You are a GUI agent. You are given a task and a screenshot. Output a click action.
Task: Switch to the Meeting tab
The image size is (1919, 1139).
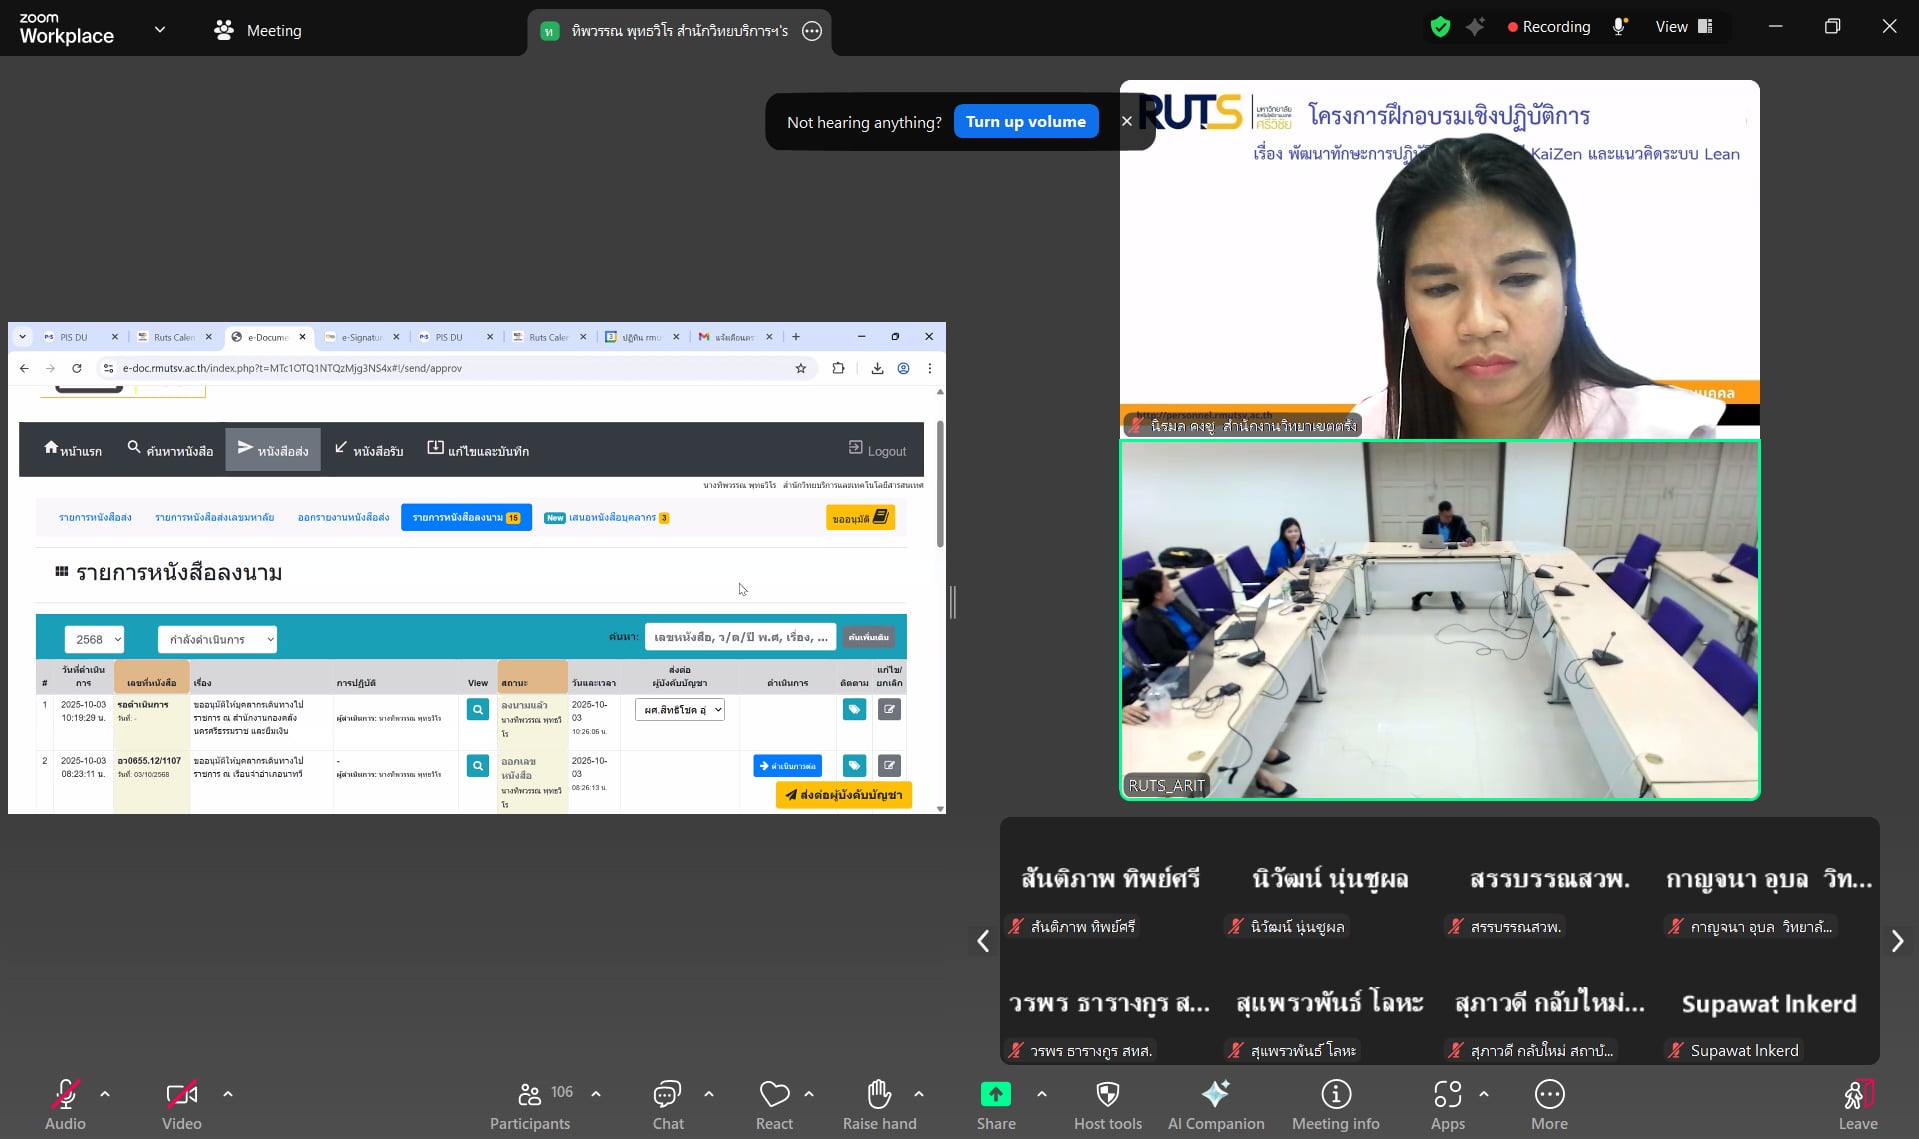pyautogui.click(x=258, y=30)
